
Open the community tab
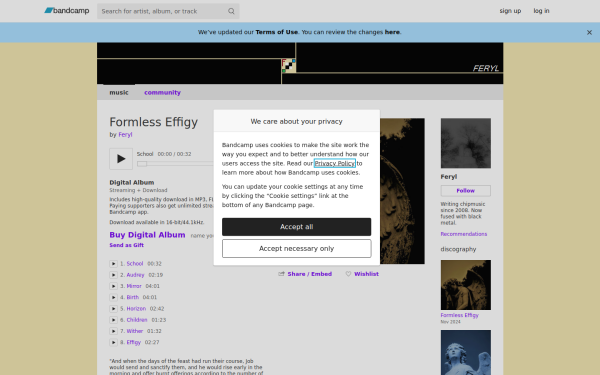point(162,93)
